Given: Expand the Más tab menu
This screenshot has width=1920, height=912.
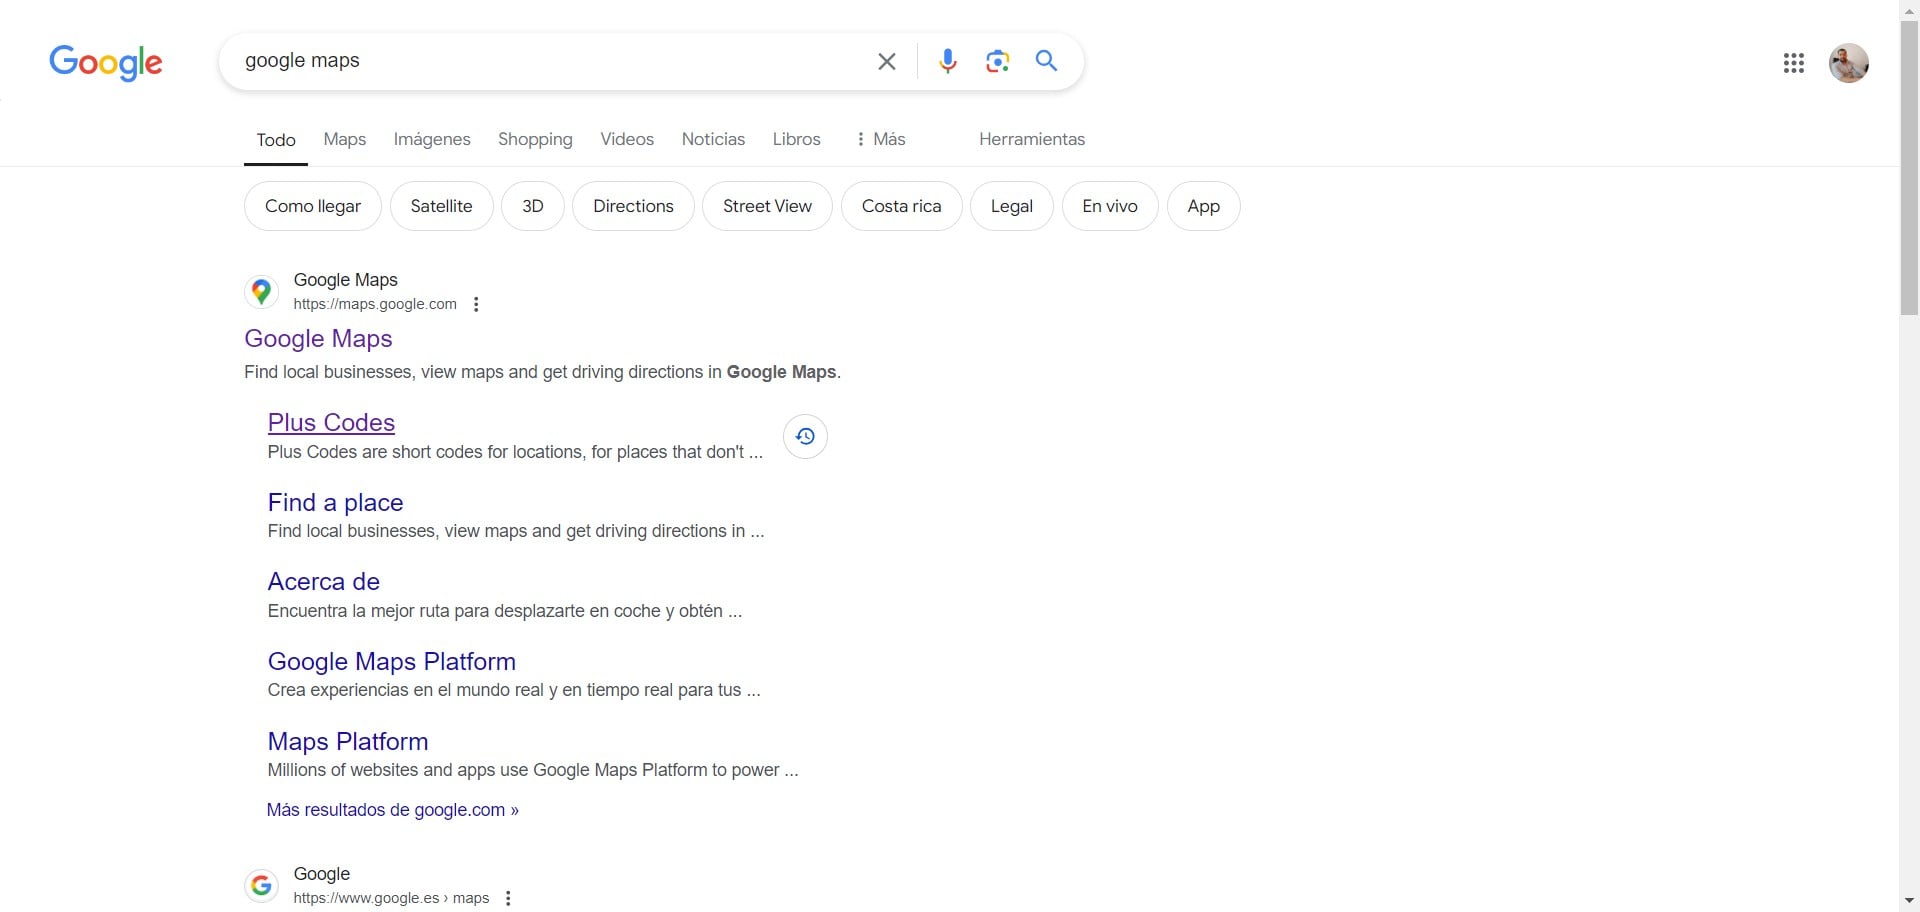Looking at the screenshot, I should (880, 140).
